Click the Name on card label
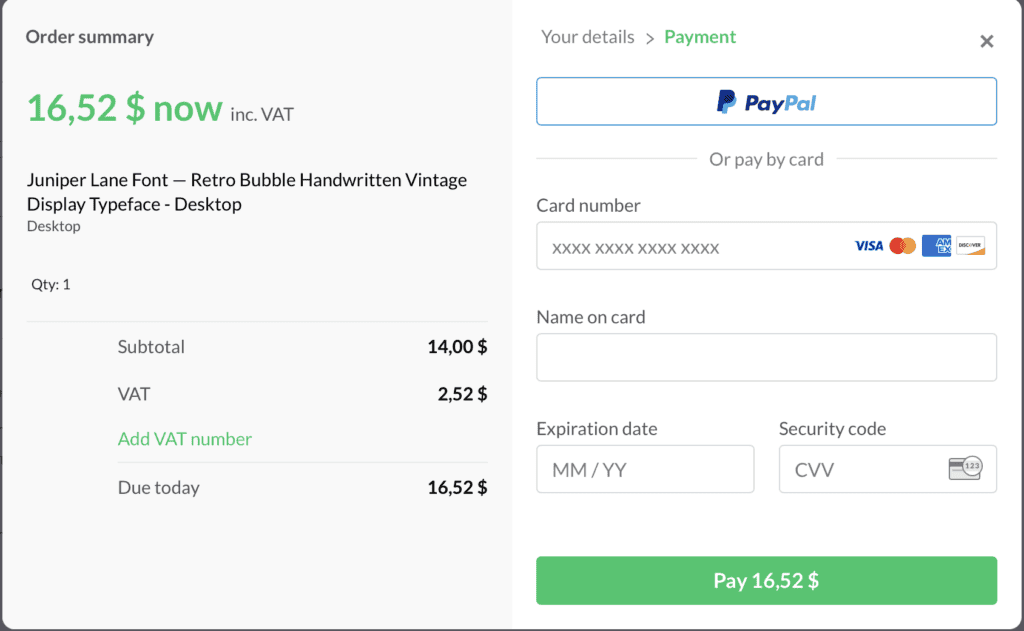This screenshot has width=1024, height=631. pyautogui.click(x=591, y=317)
